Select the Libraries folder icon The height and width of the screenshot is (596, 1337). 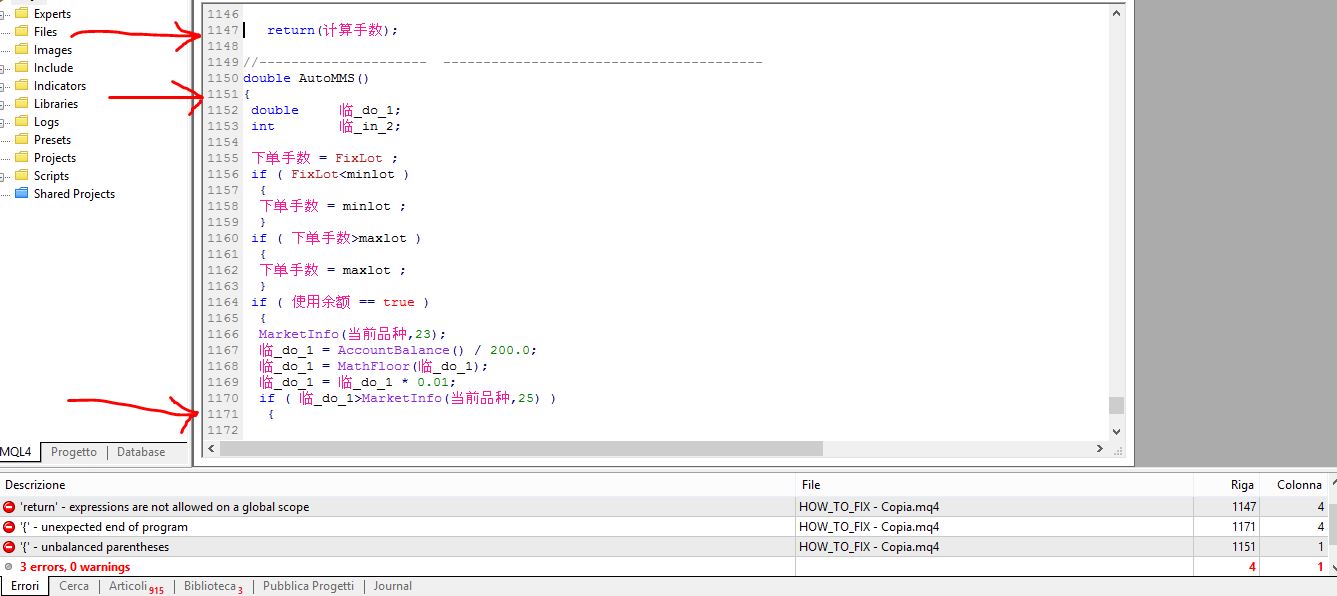tap(21, 104)
